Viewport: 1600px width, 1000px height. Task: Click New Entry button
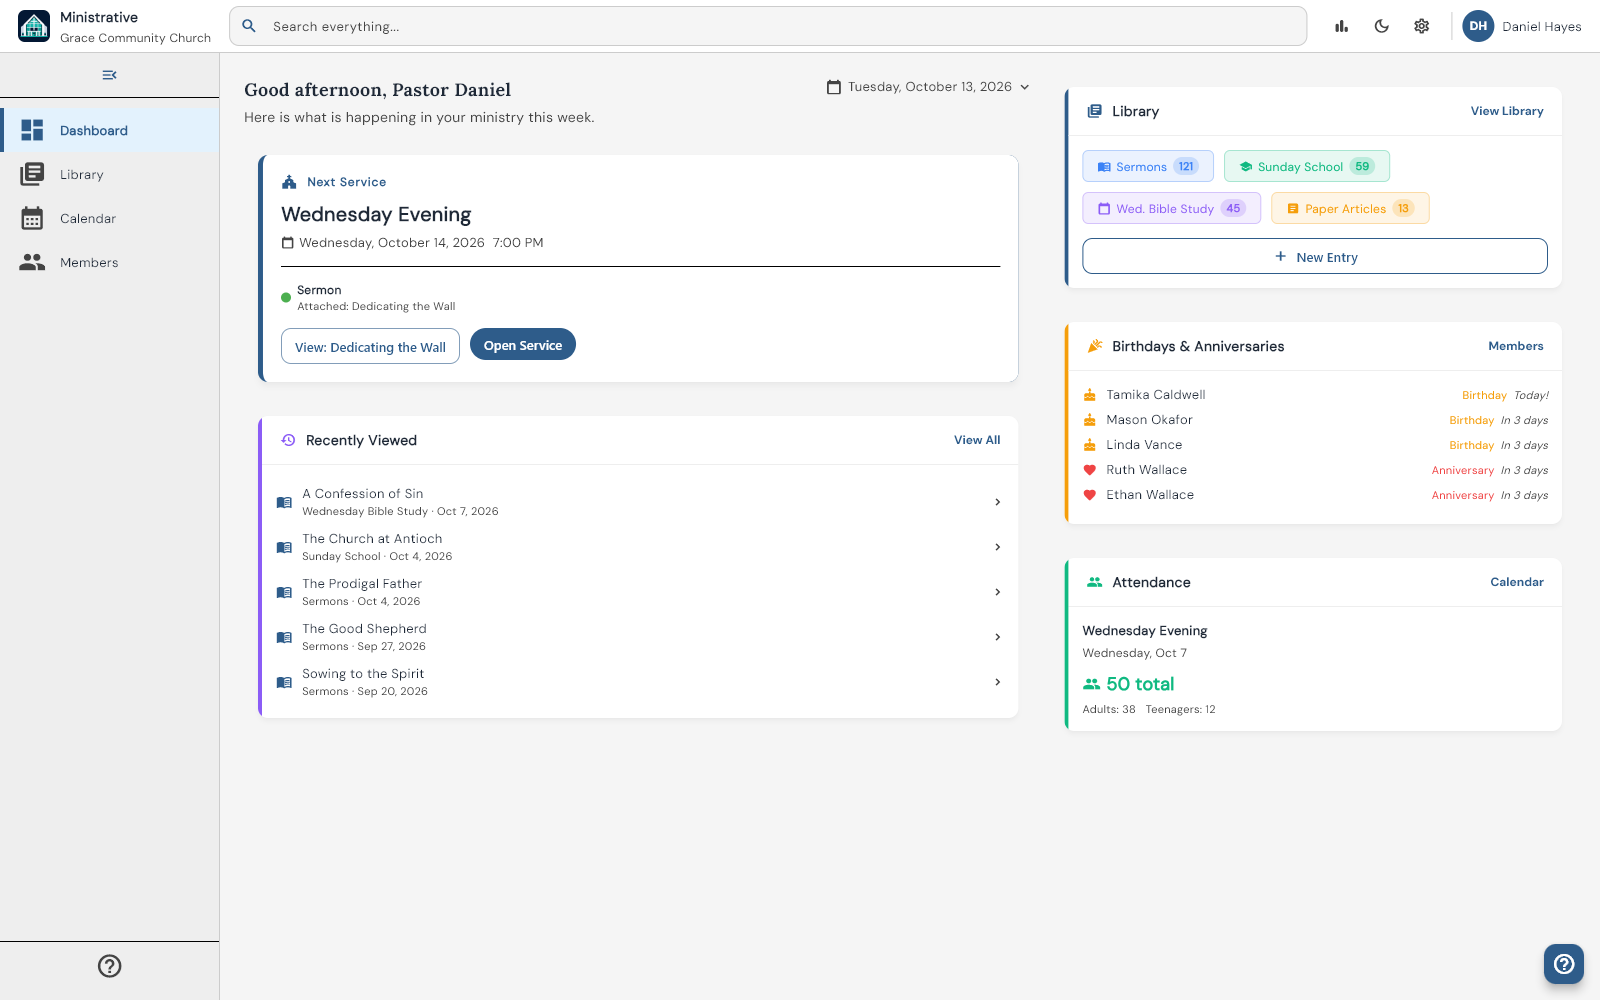coord(1315,256)
